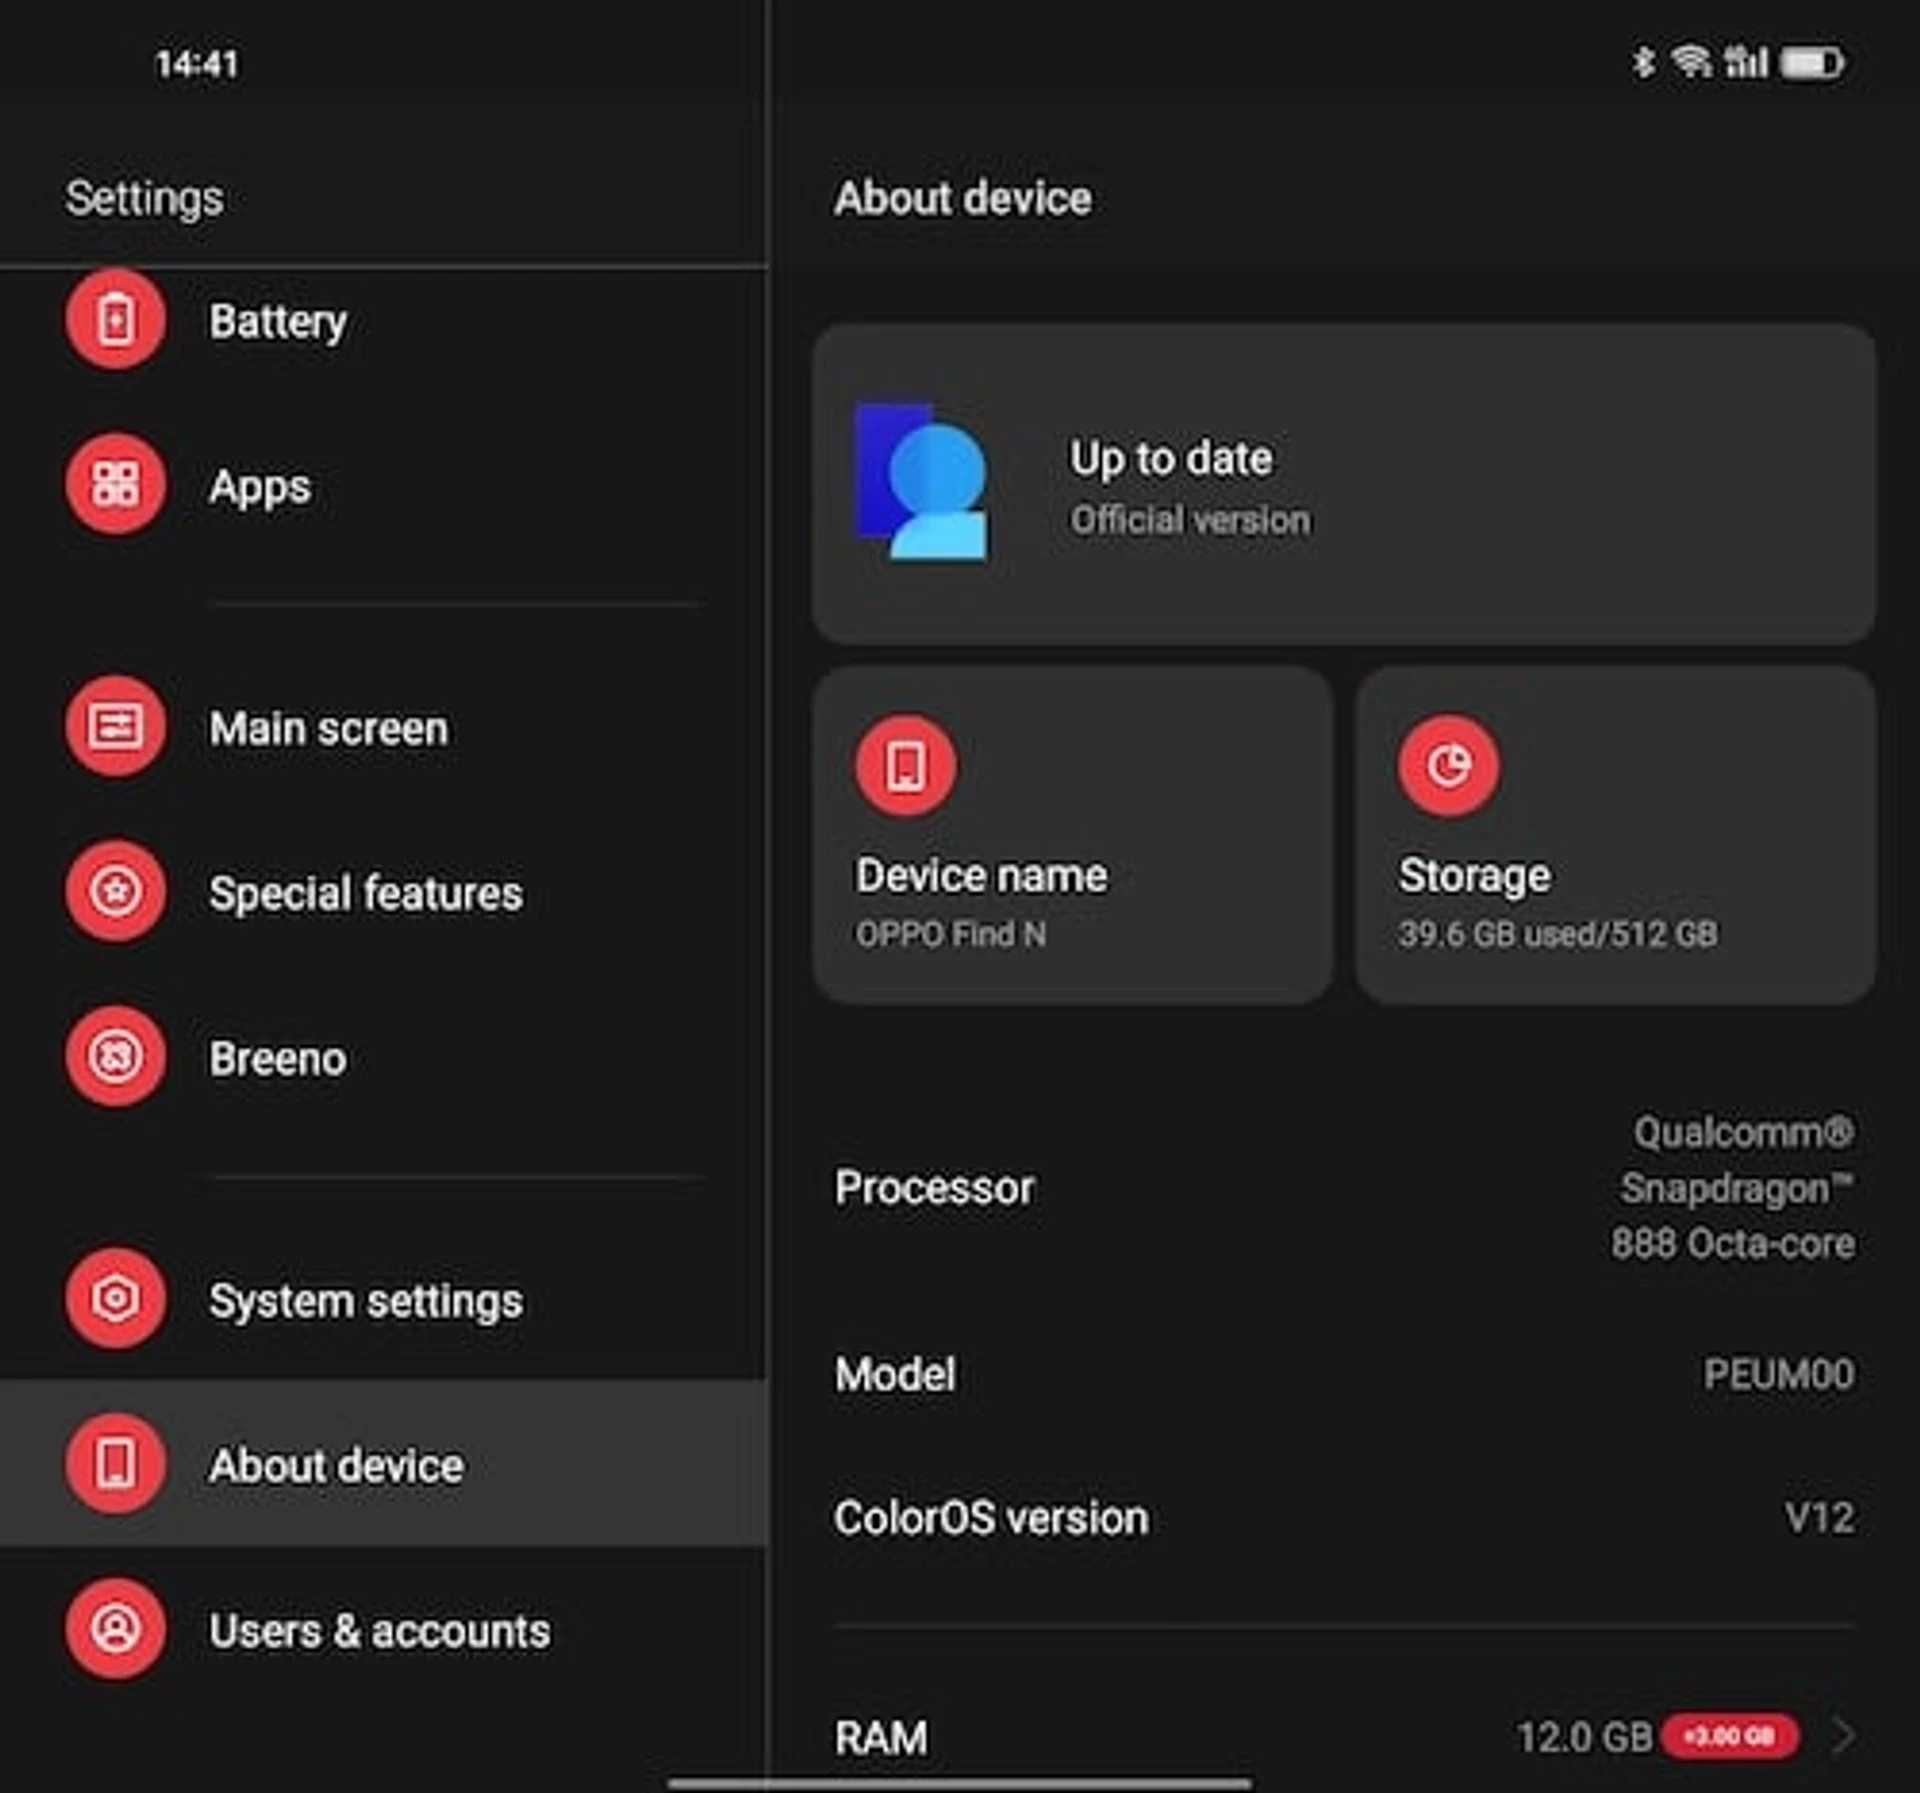Tap the Processor row
The width and height of the screenshot is (1920, 1793).
(x=1344, y=1188)
